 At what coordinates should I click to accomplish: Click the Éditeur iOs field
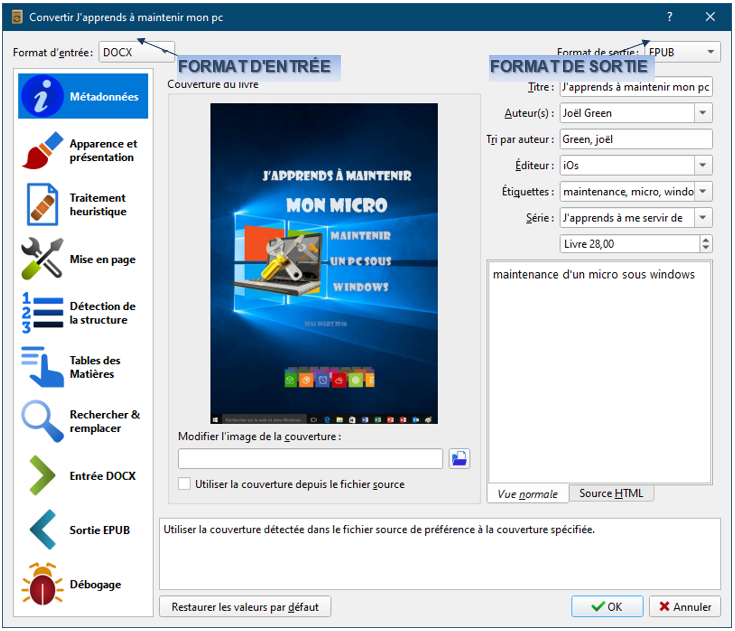(x=627, y=165)
